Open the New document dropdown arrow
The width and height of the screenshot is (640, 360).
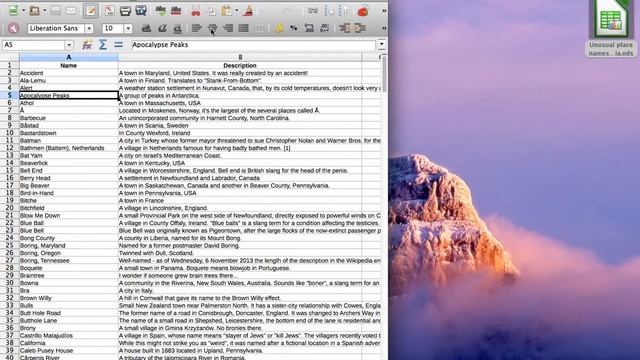[x=23, y=11]
